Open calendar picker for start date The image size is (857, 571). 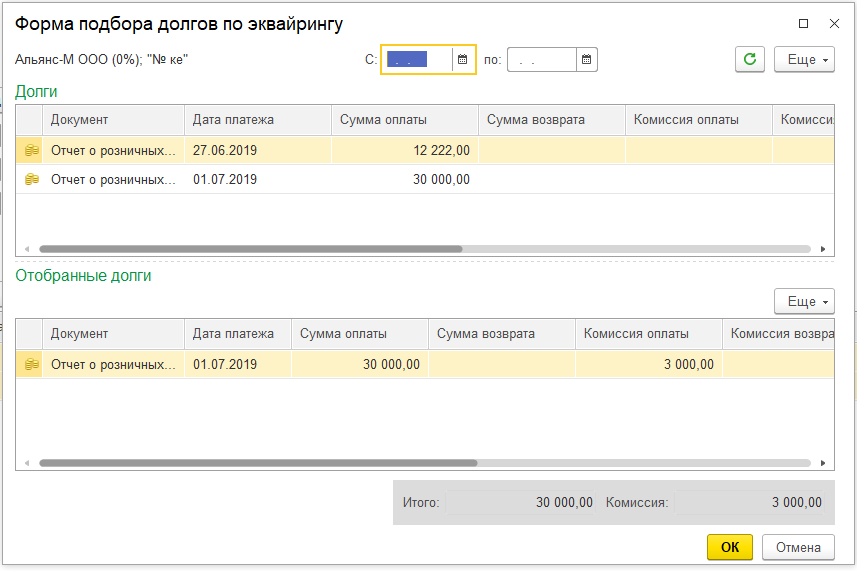462,60
